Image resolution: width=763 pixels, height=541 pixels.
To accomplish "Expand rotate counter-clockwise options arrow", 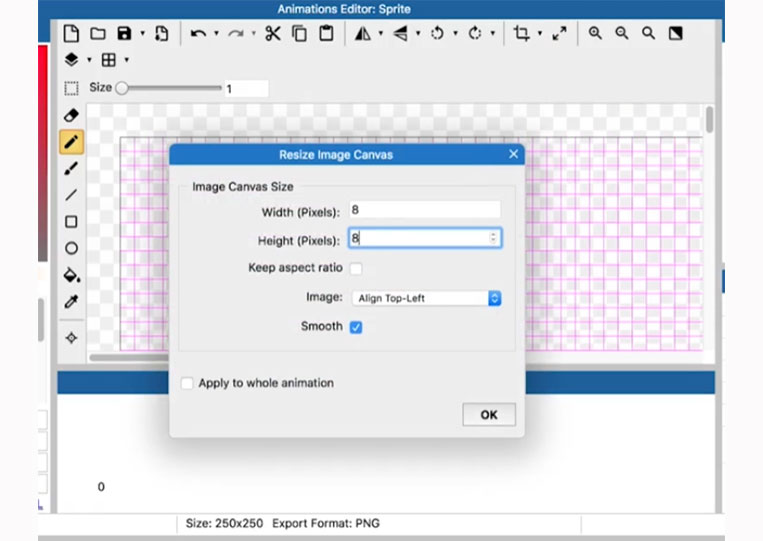I will pyautogui.click(x=455, y=34).
